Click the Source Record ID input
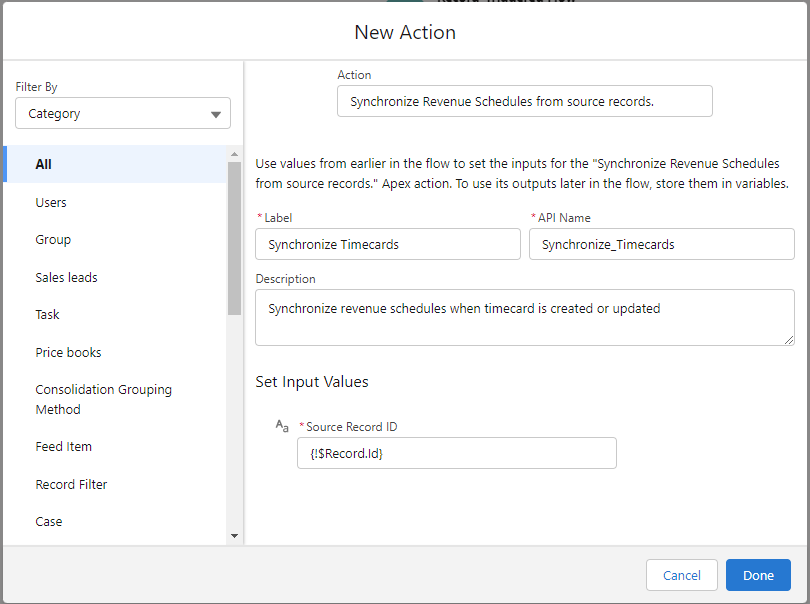 456,453
